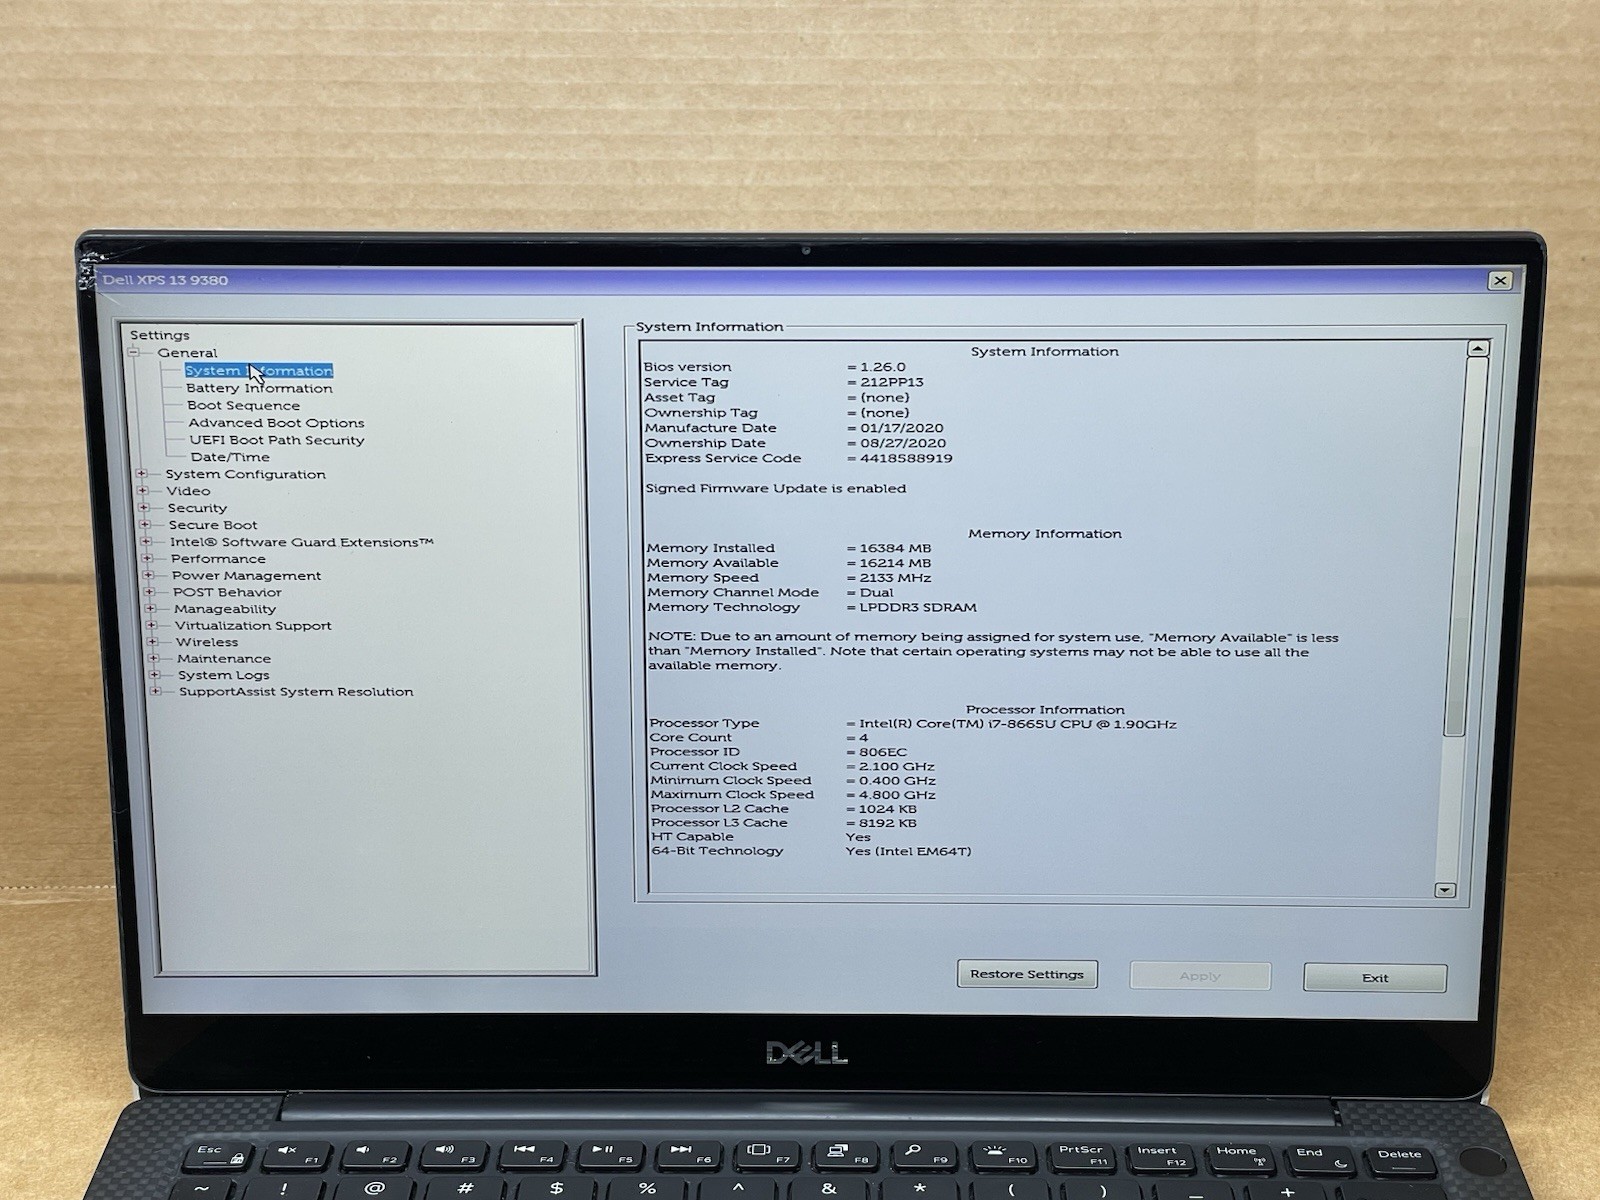Select the Security label
Screen dimensions: 1600x1200
(x=197, y=508)
